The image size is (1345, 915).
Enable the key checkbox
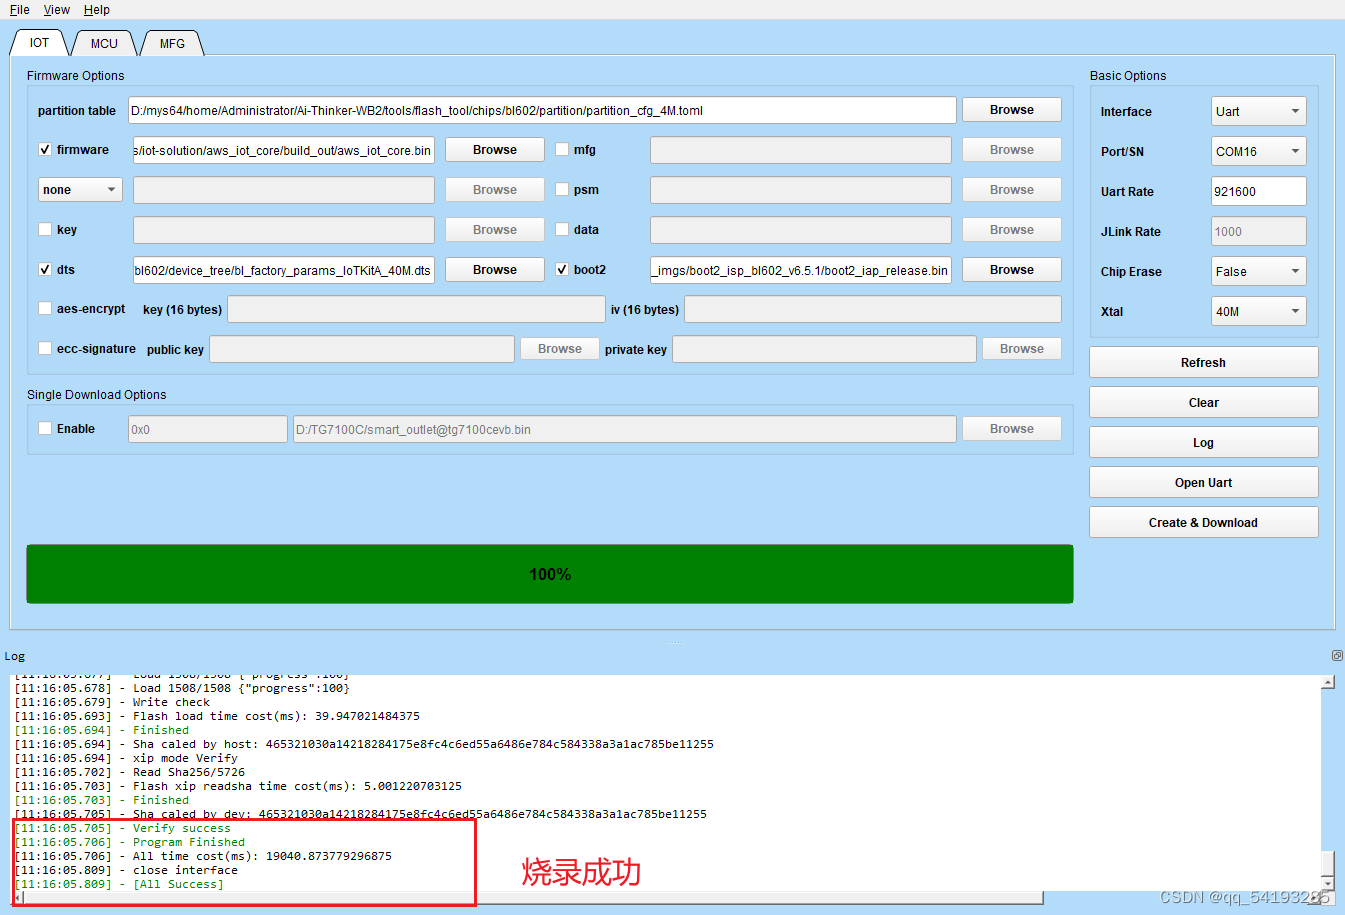[x=45, y=229]
